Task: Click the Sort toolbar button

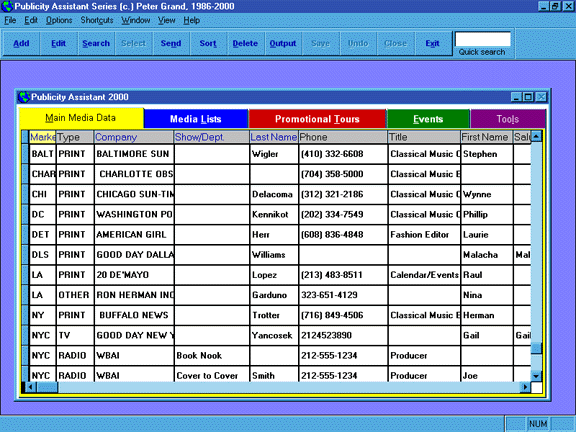Action: [x=208, y=43]
